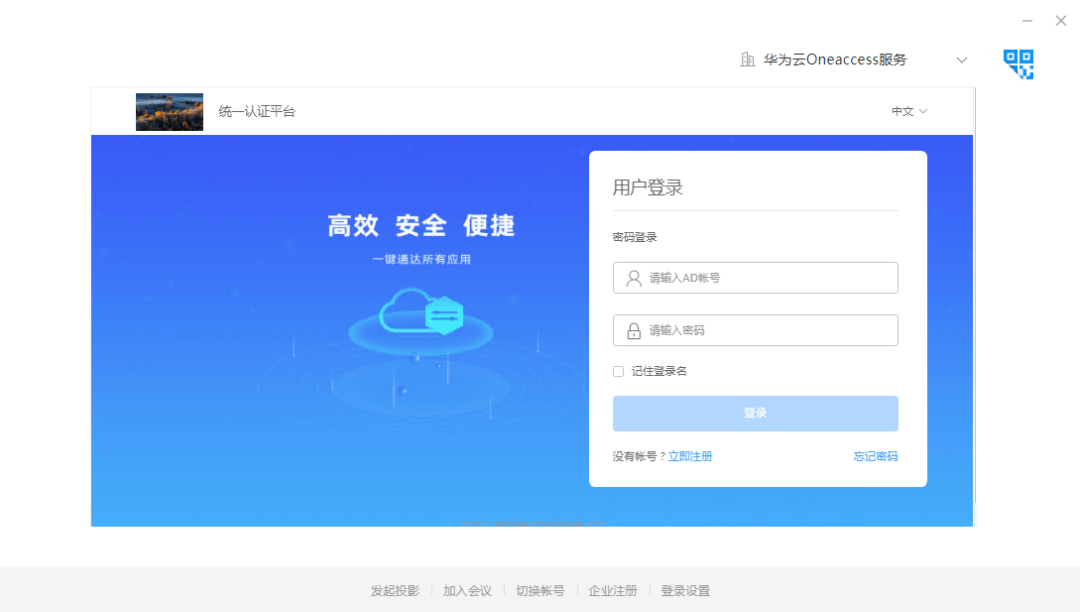
Task: Click the person icon in the AD account field
Action: 631,277
